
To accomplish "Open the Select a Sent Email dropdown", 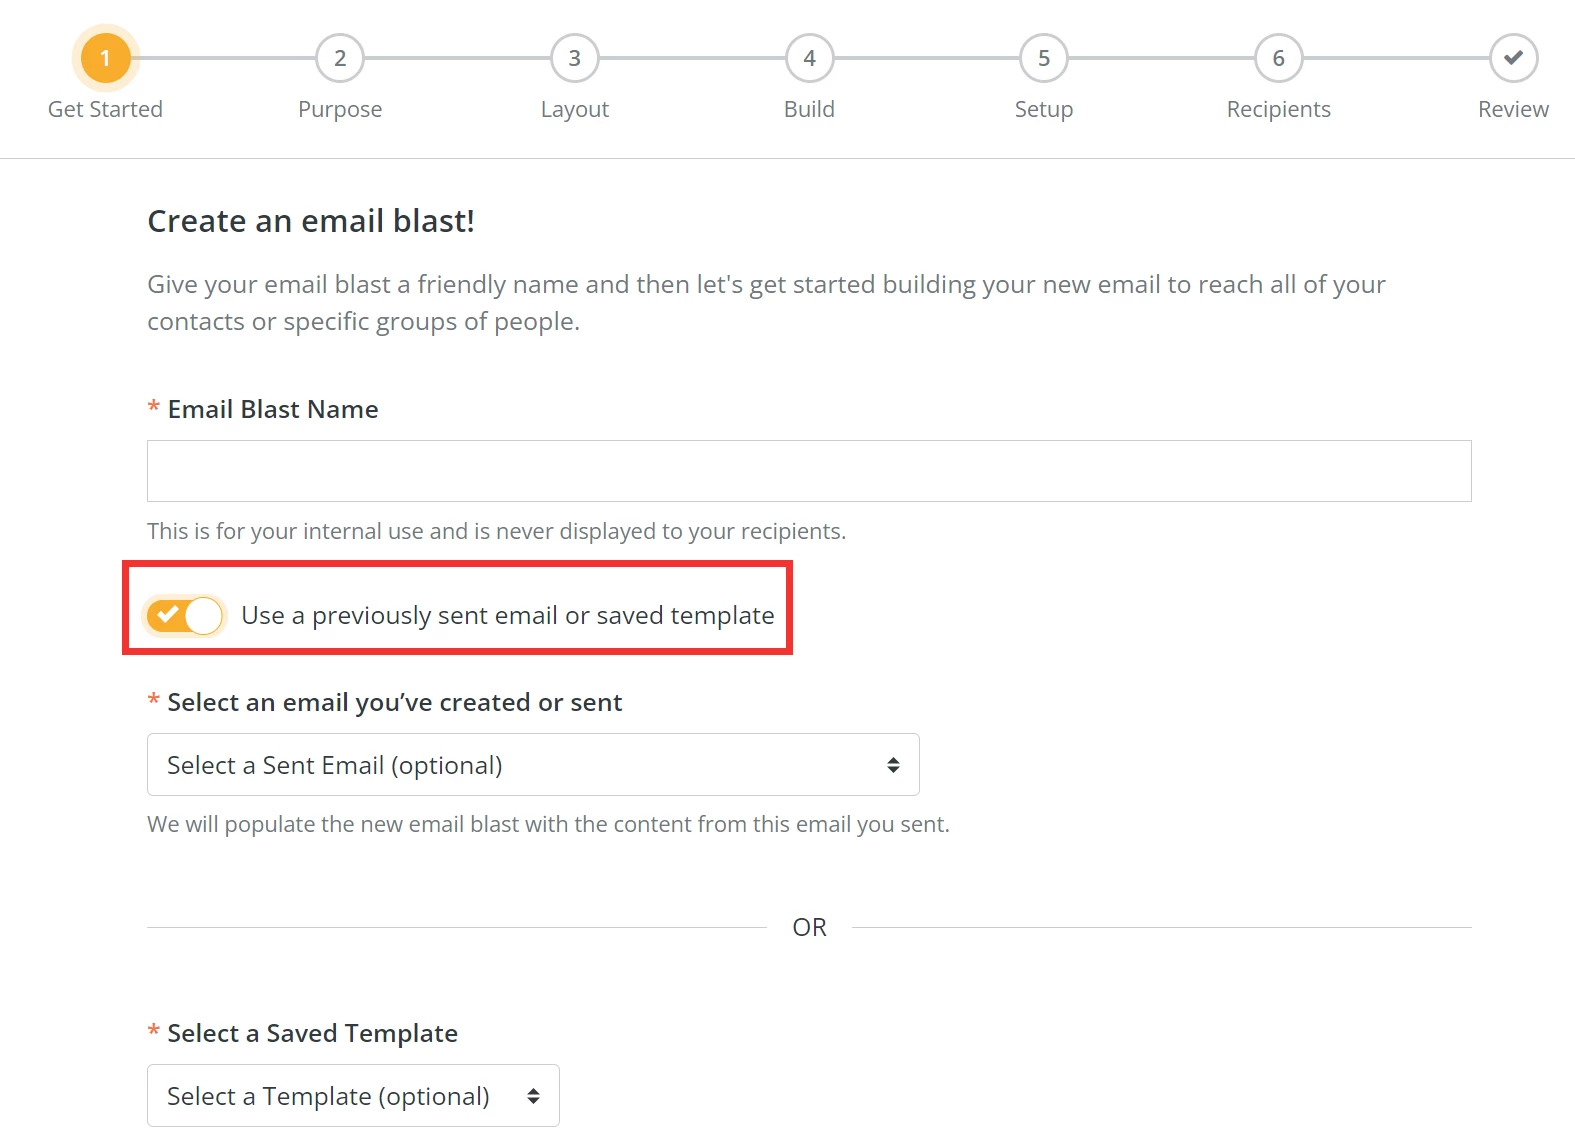I will coord(532,764).
